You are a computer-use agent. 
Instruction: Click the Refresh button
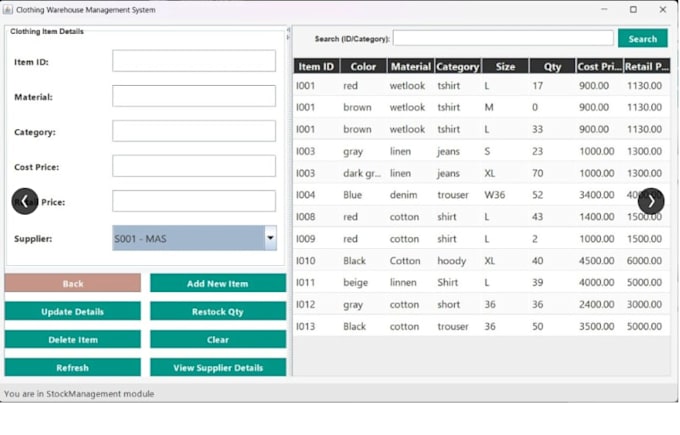click(x=73, y=367)
